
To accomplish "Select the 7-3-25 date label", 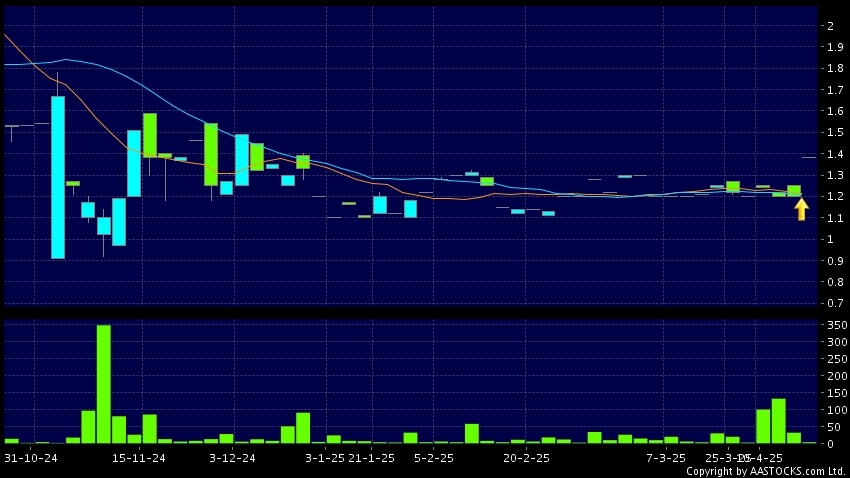I will (666, 458).
